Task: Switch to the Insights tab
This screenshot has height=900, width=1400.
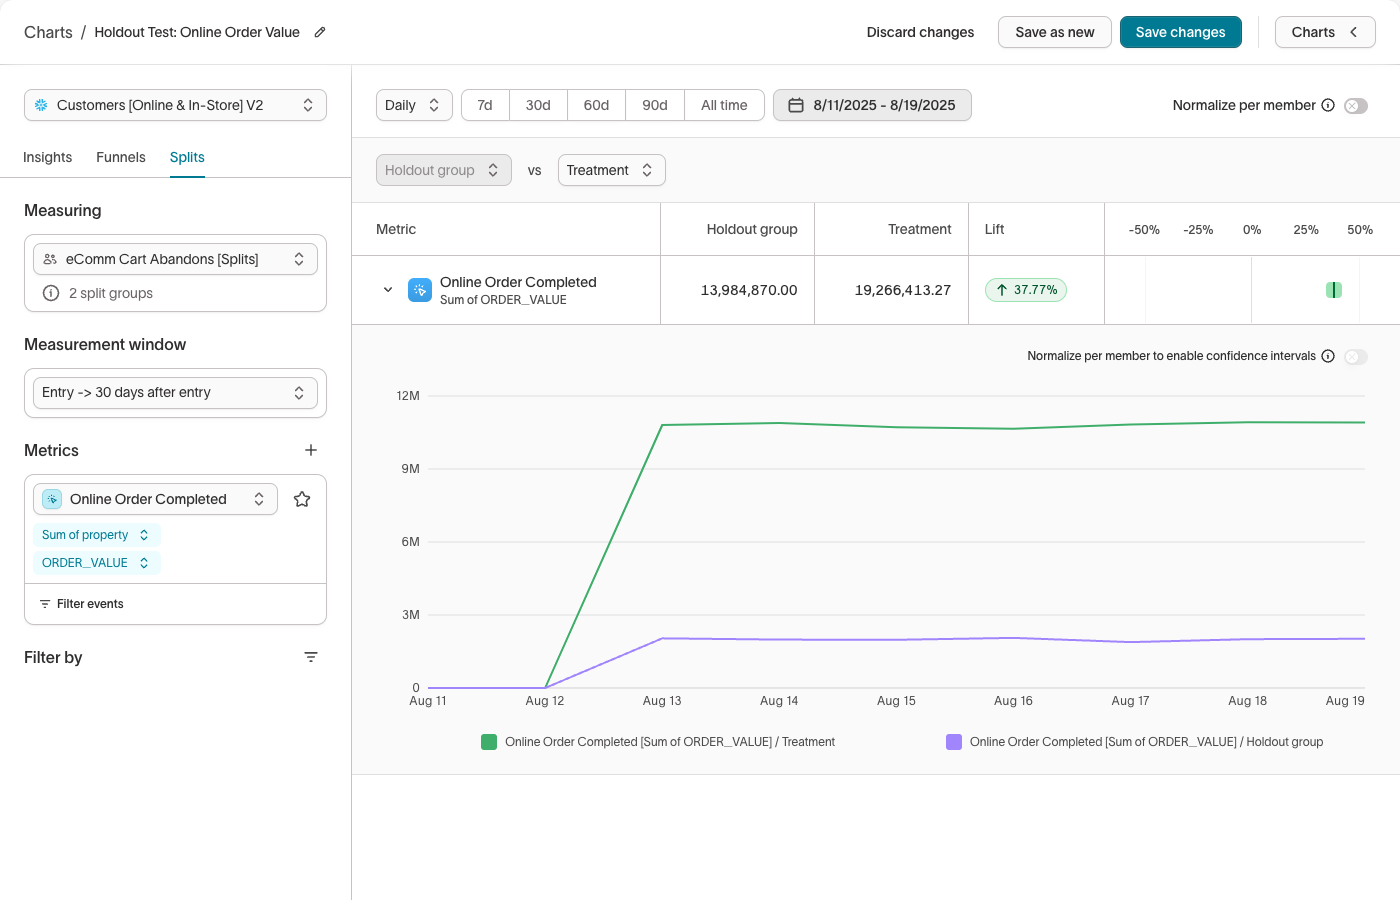Action: coord(47,157)
